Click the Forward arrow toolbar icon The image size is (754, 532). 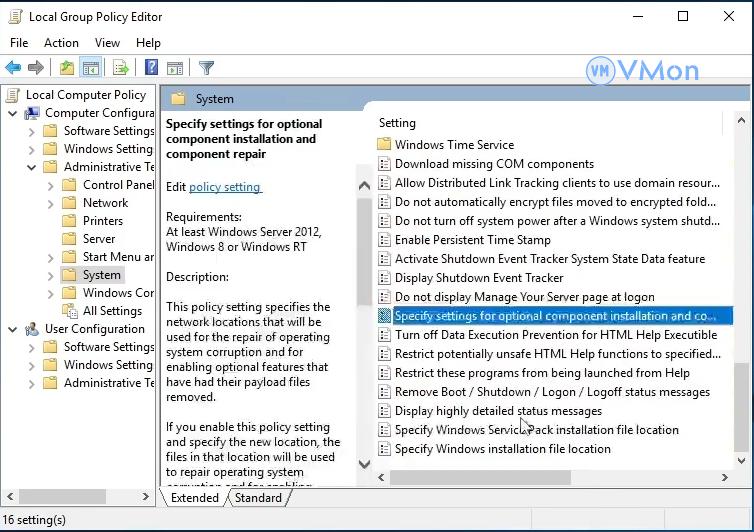click(36, 68)
